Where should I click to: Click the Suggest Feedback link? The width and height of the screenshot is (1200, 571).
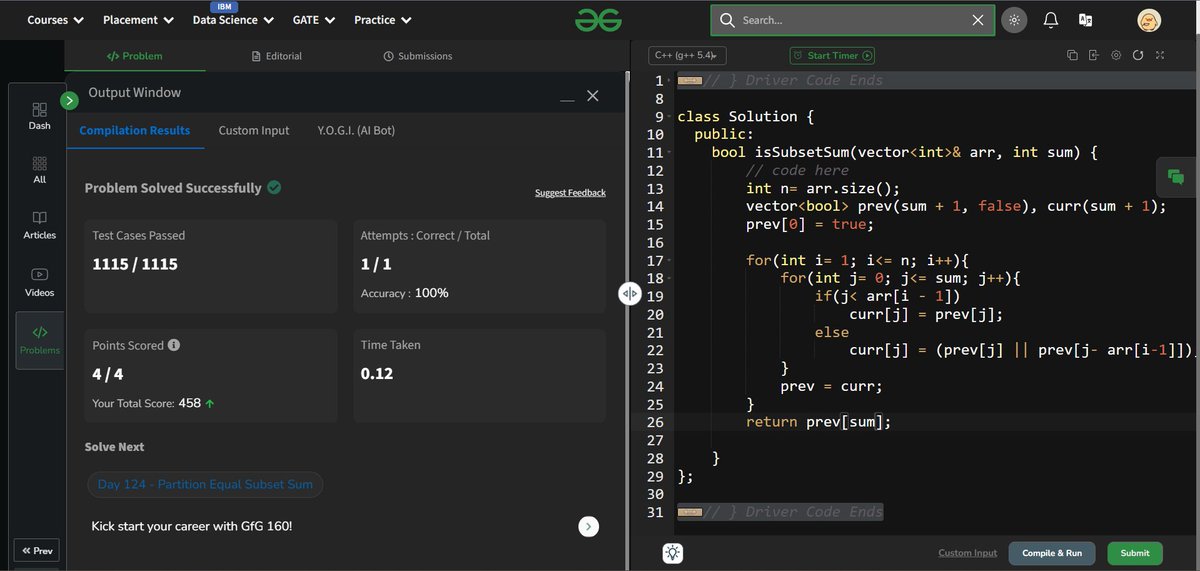[570, 192]
